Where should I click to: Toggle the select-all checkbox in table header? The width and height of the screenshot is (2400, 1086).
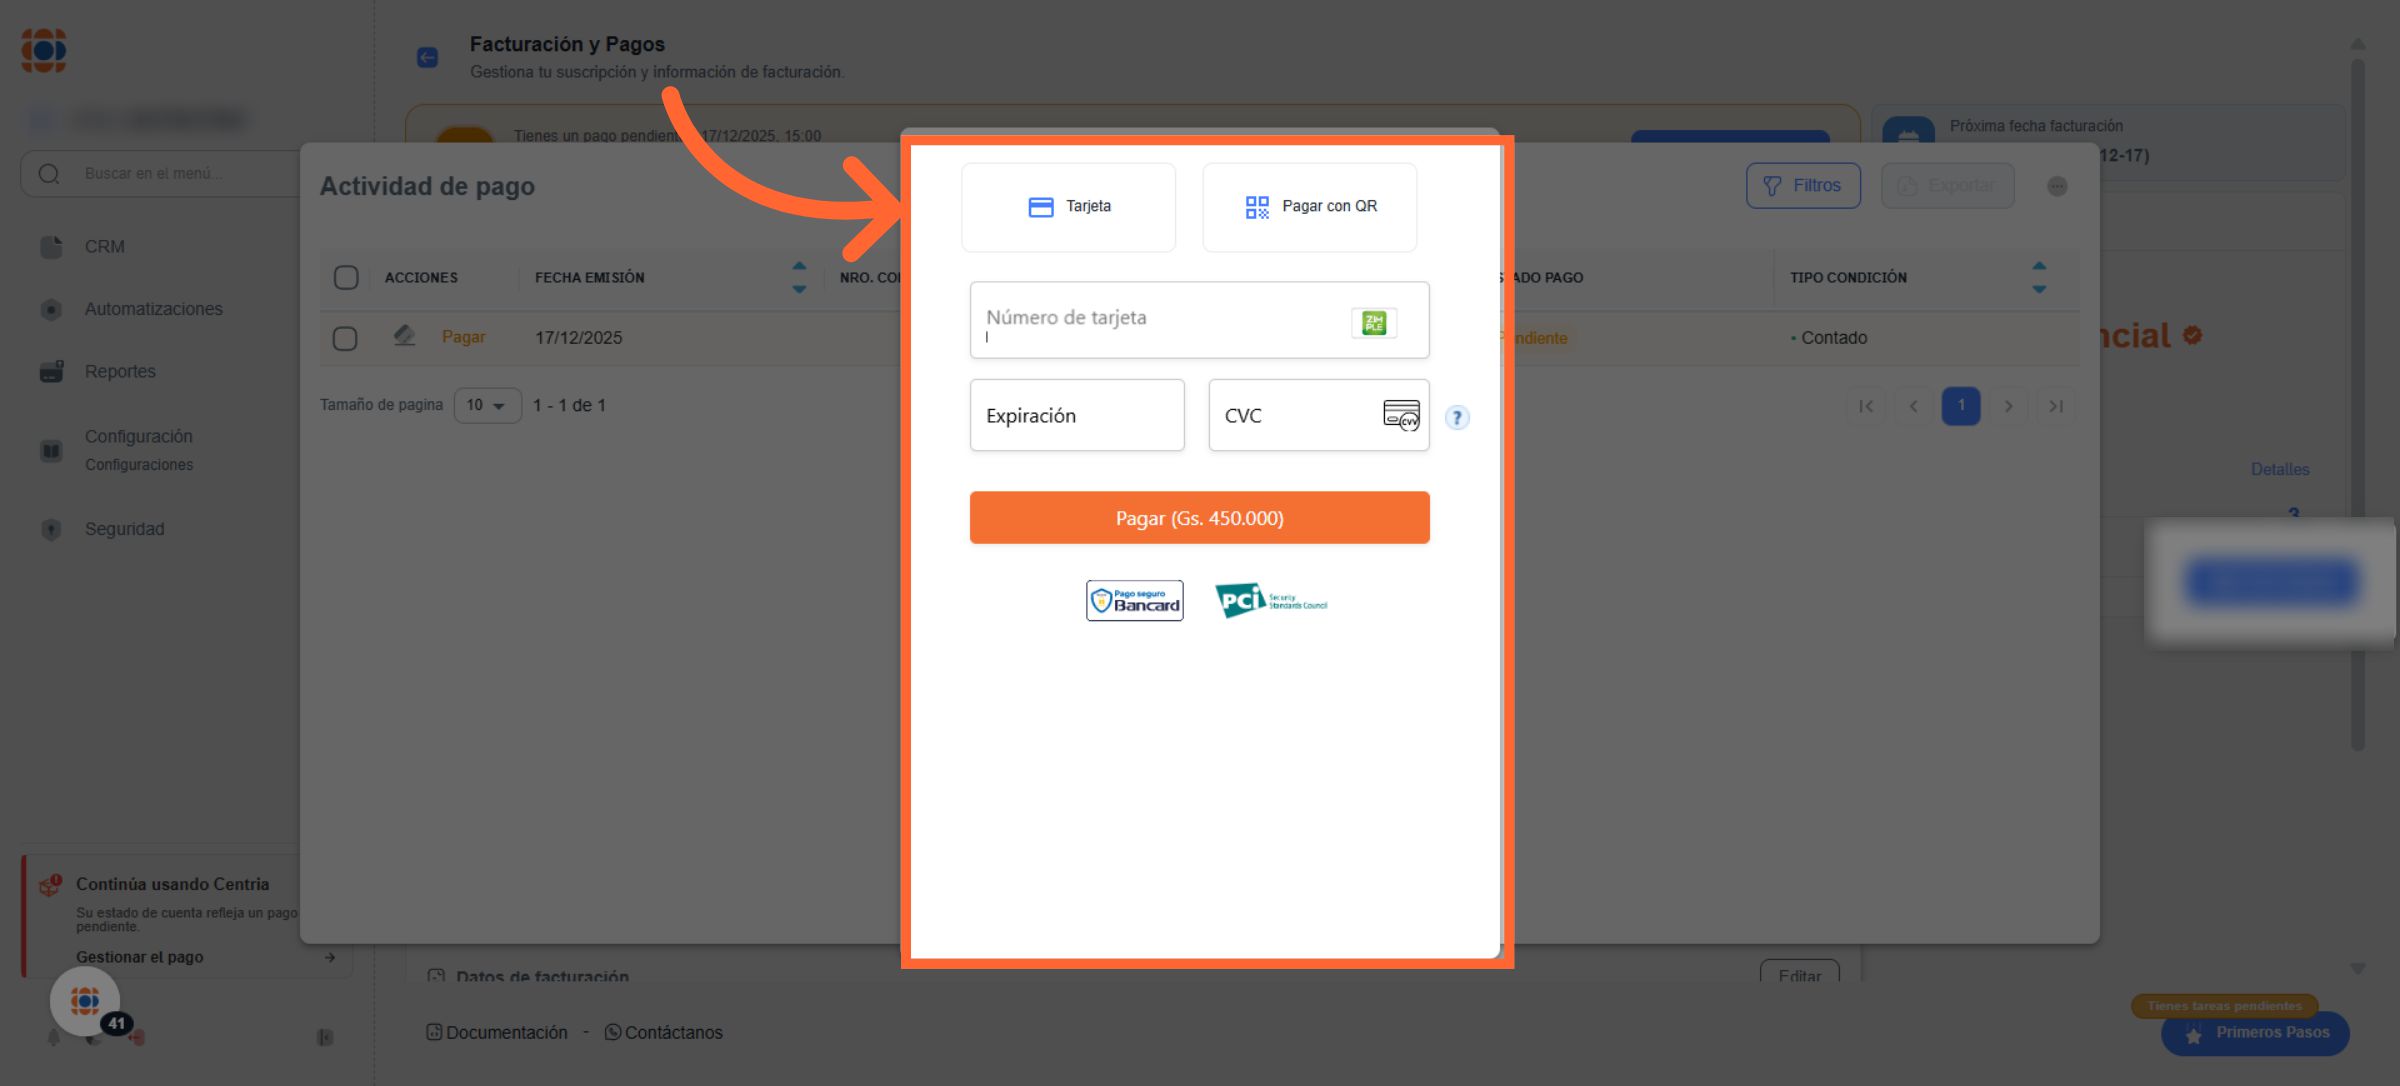tap(346, 278)
